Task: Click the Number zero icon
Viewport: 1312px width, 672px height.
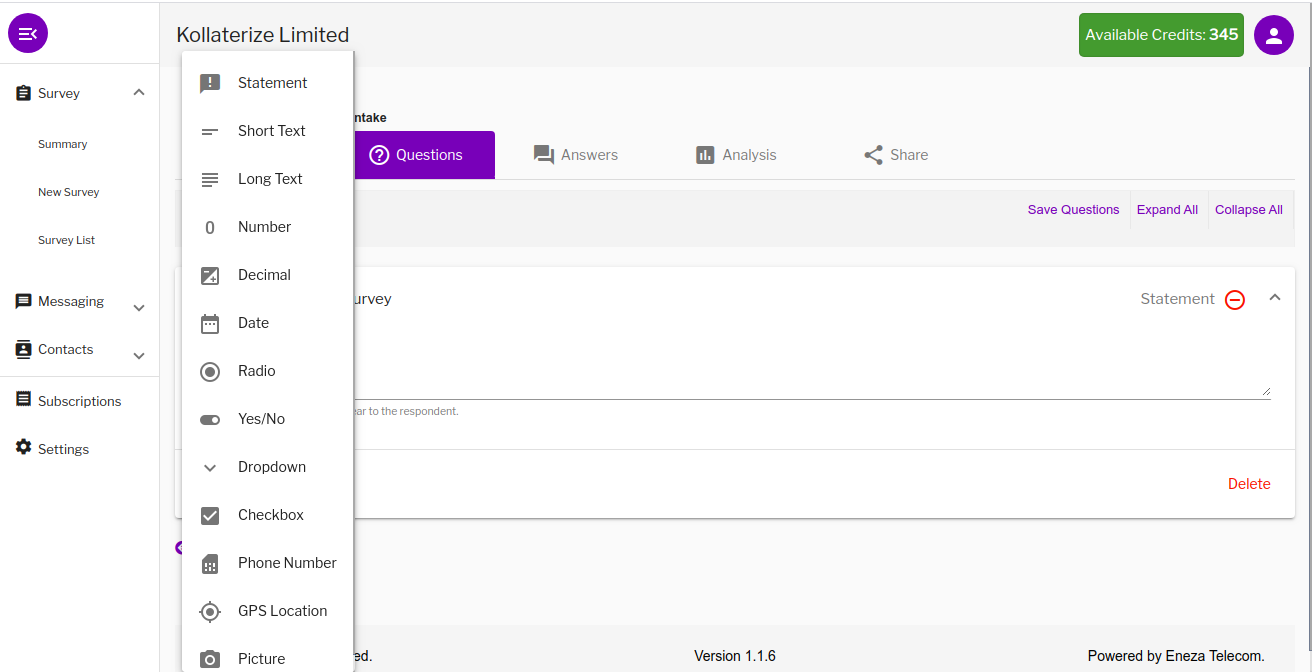Action: pos(210,227)
